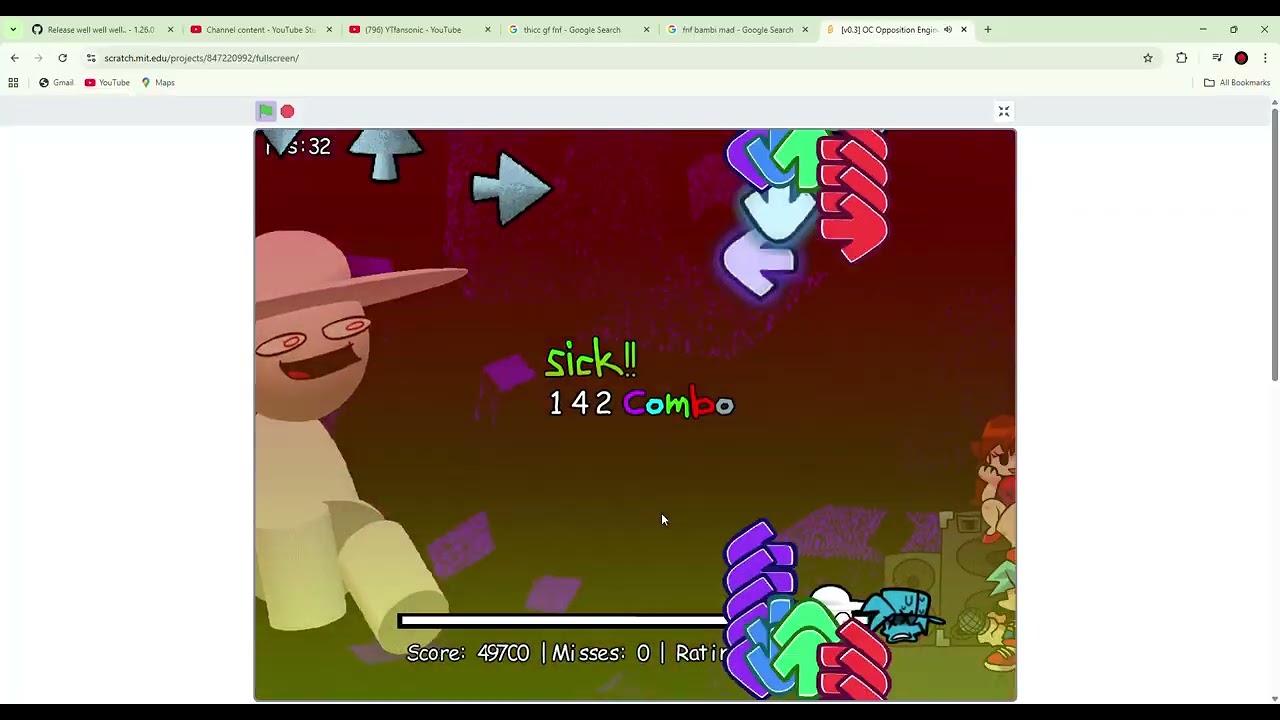Click the gray up arrow receptor near the counter
Viewport: 1280px width, 720px height.
point(385,154)
